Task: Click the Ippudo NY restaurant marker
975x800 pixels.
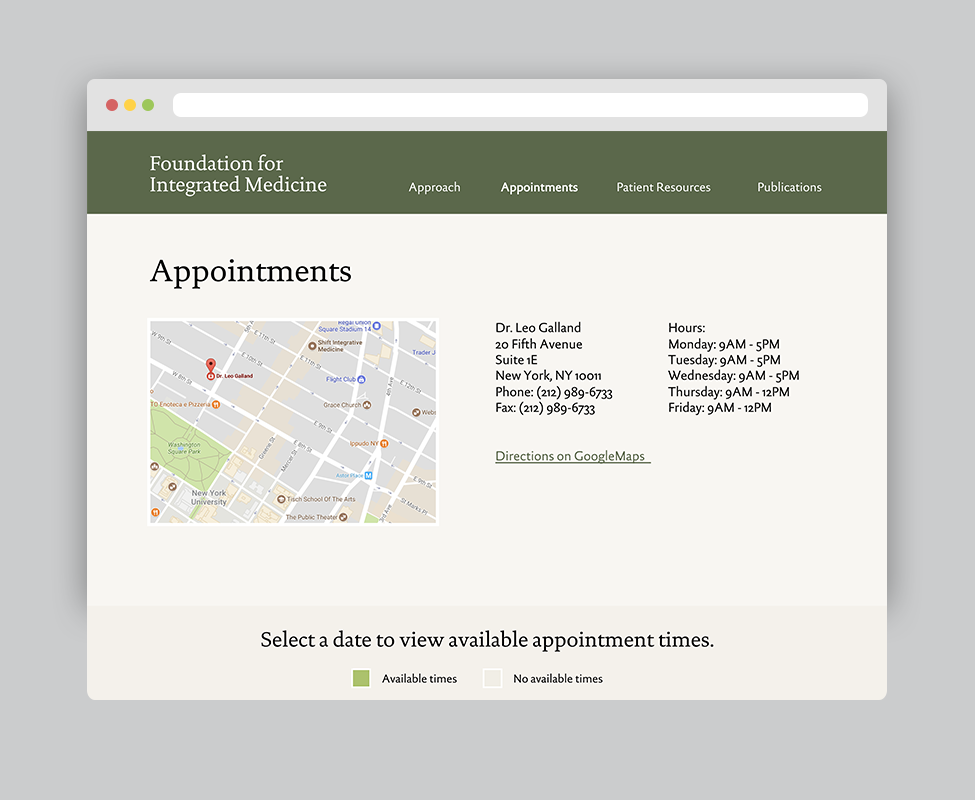Action: (384, 443)
